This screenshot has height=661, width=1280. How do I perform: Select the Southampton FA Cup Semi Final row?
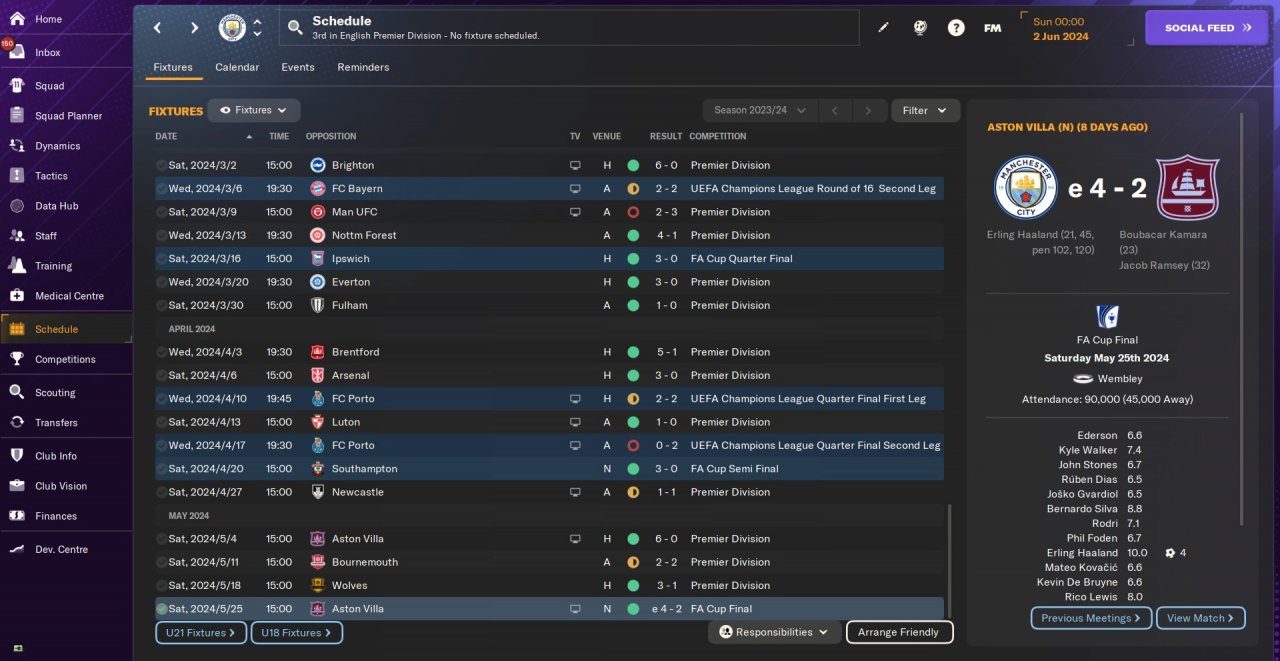pyautogui.click(x=548, y=468)
